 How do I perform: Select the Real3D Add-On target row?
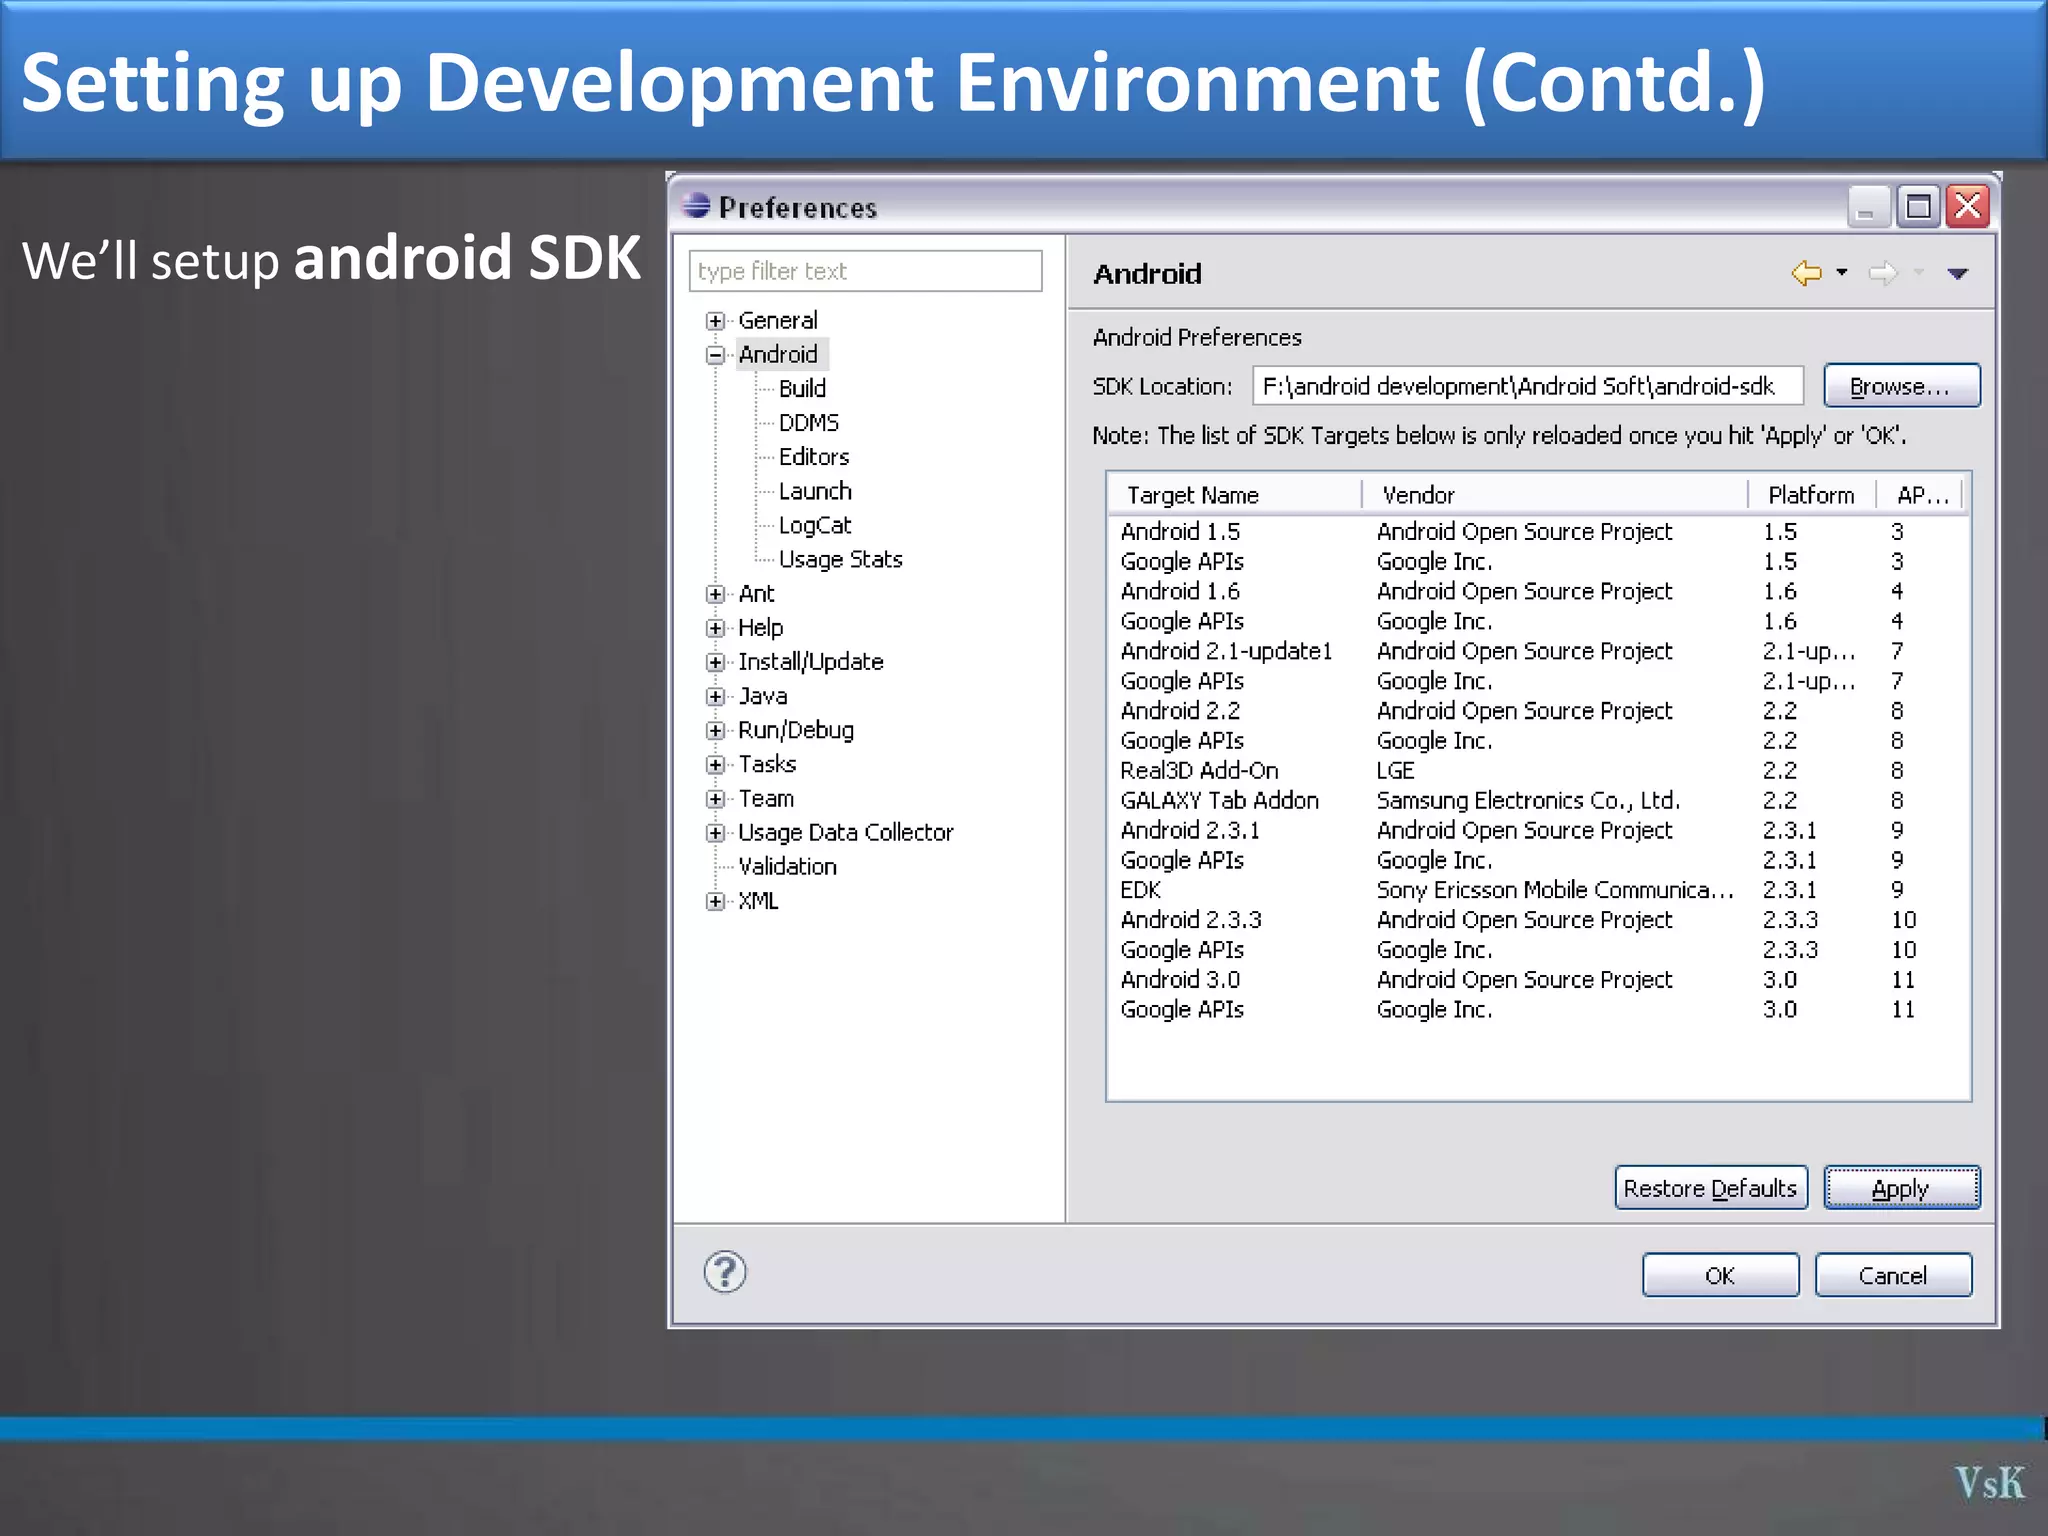pyautogui.click(x=1538, y=770)
